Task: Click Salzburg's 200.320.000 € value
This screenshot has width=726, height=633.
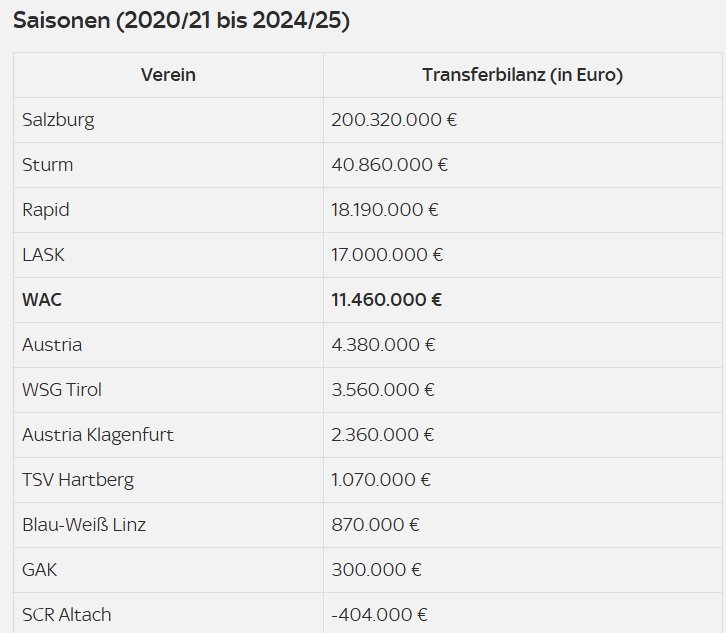Action: [x=394, y=120]
